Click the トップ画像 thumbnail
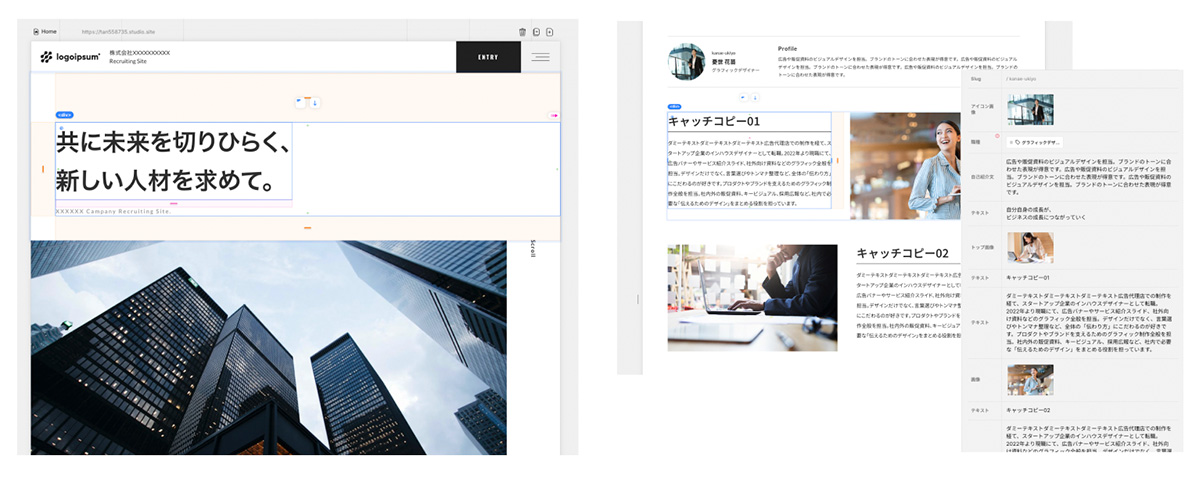 point(1030,247)
